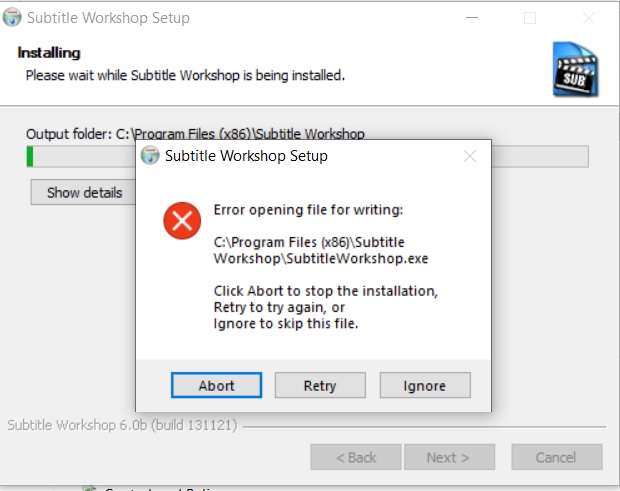The image size is (620, 491).
Task: Abort the installation
Action: 216,385
